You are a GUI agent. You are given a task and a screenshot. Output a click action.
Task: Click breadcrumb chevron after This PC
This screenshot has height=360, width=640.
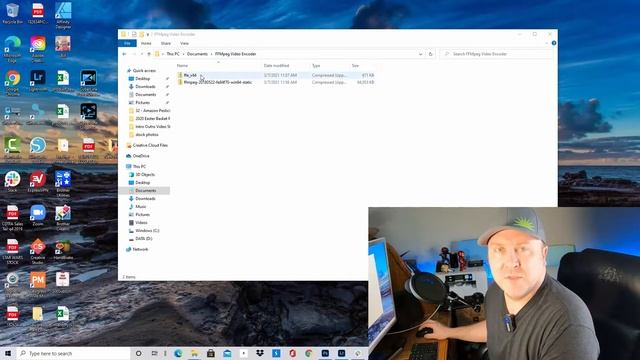[x=183, y=54]
